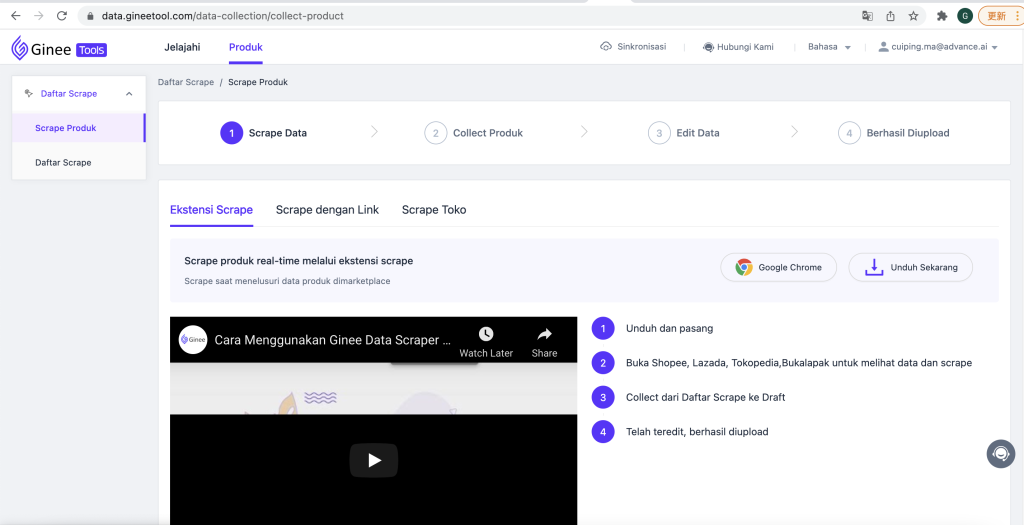Click the Edit Data step label
This screenshot has height=525, width=1024.
point(698,133)
